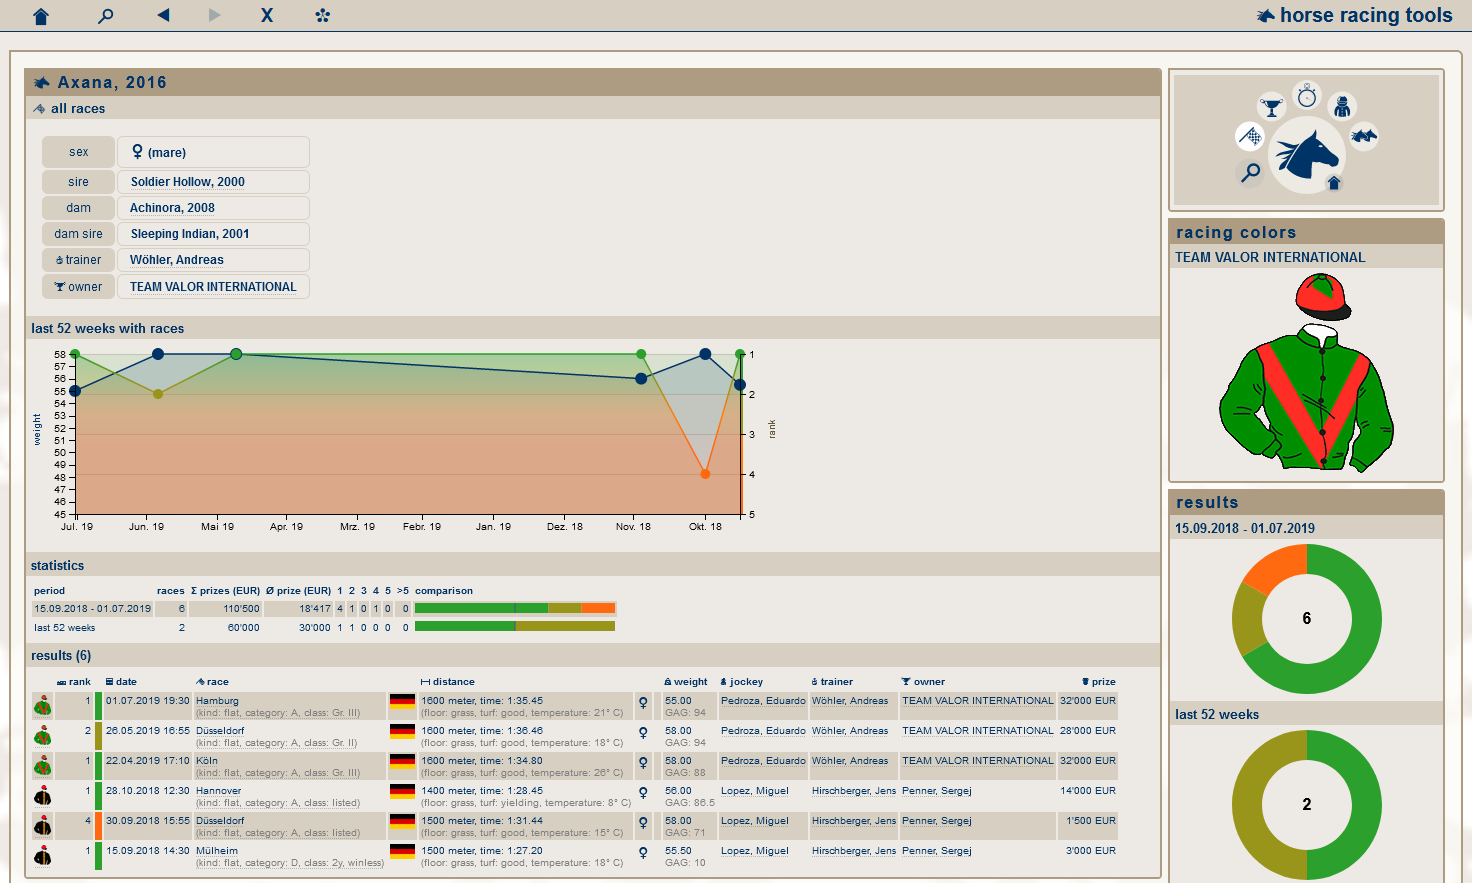Click the magnifier in the radial menu
Screen dimensions: 1472x883
tap(1250, 173)
